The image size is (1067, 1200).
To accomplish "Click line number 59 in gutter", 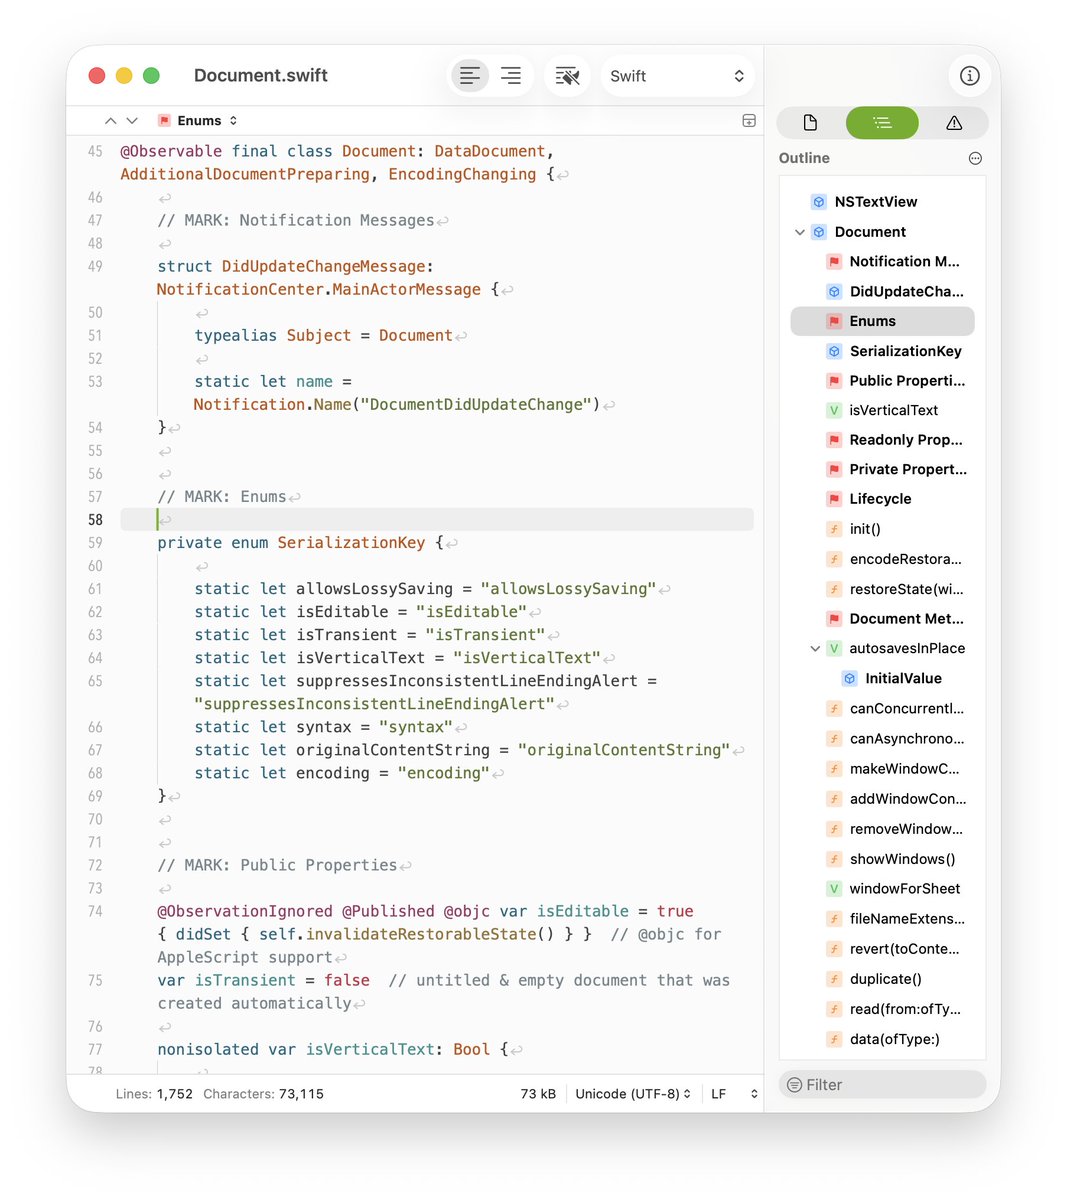I will point(95,543).
